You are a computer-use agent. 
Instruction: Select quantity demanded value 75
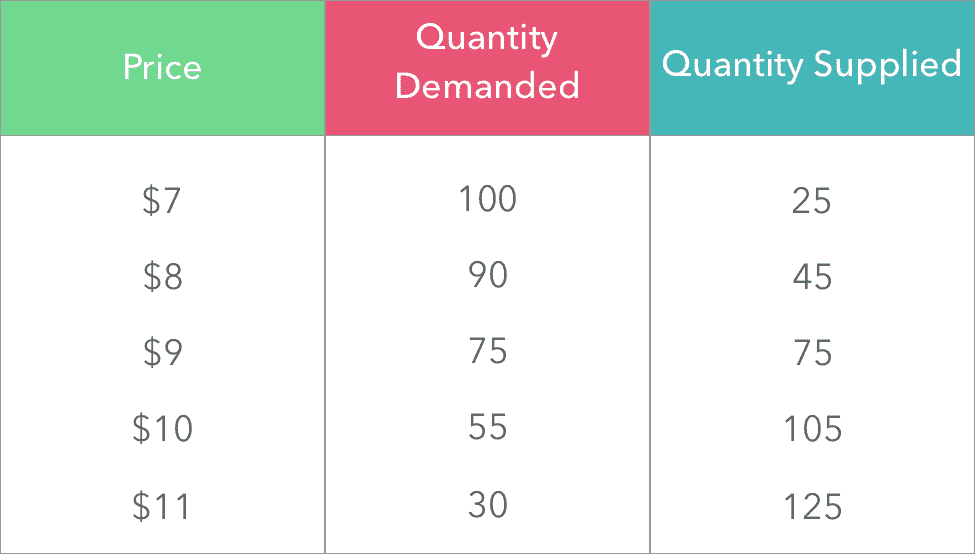coord(488,351)
